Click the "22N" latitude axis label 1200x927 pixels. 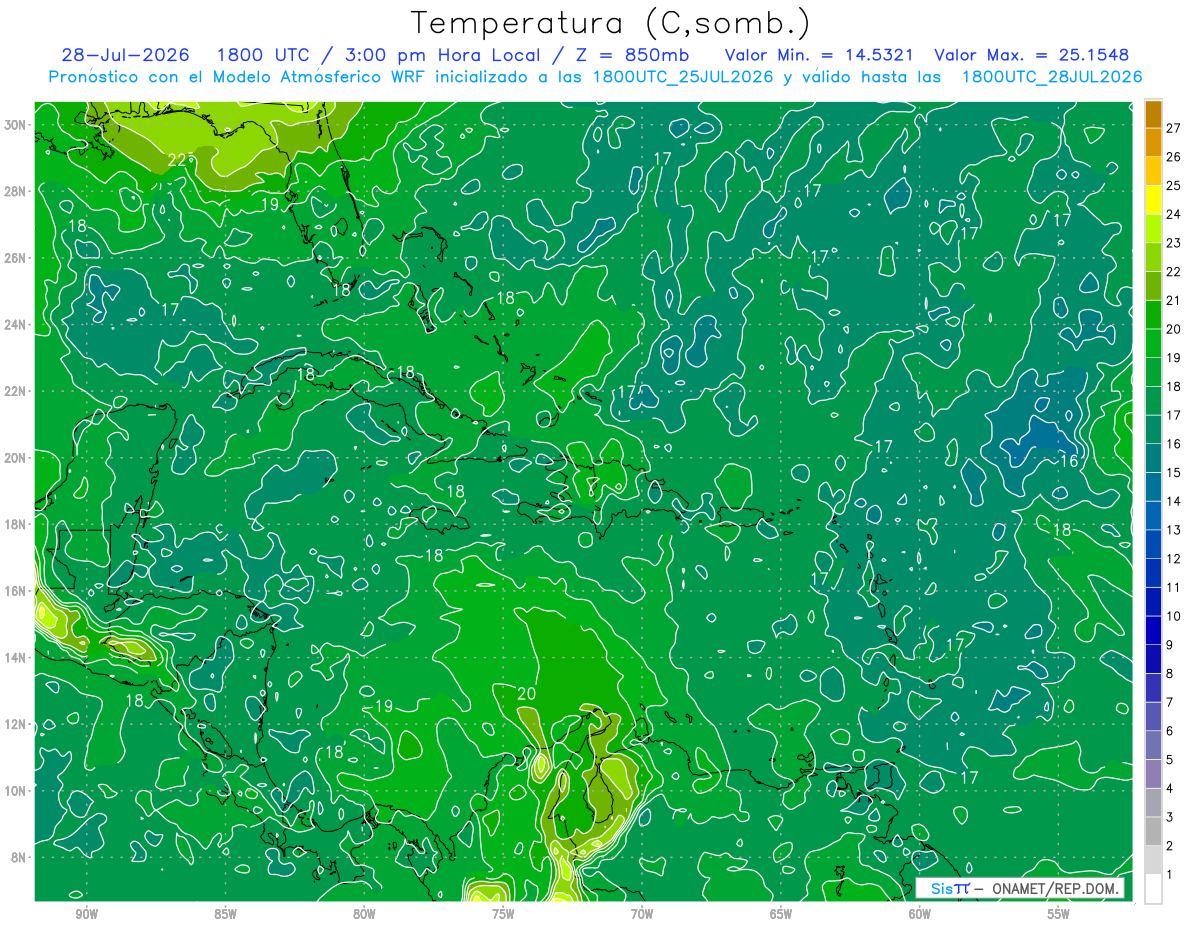click(16, 391)
